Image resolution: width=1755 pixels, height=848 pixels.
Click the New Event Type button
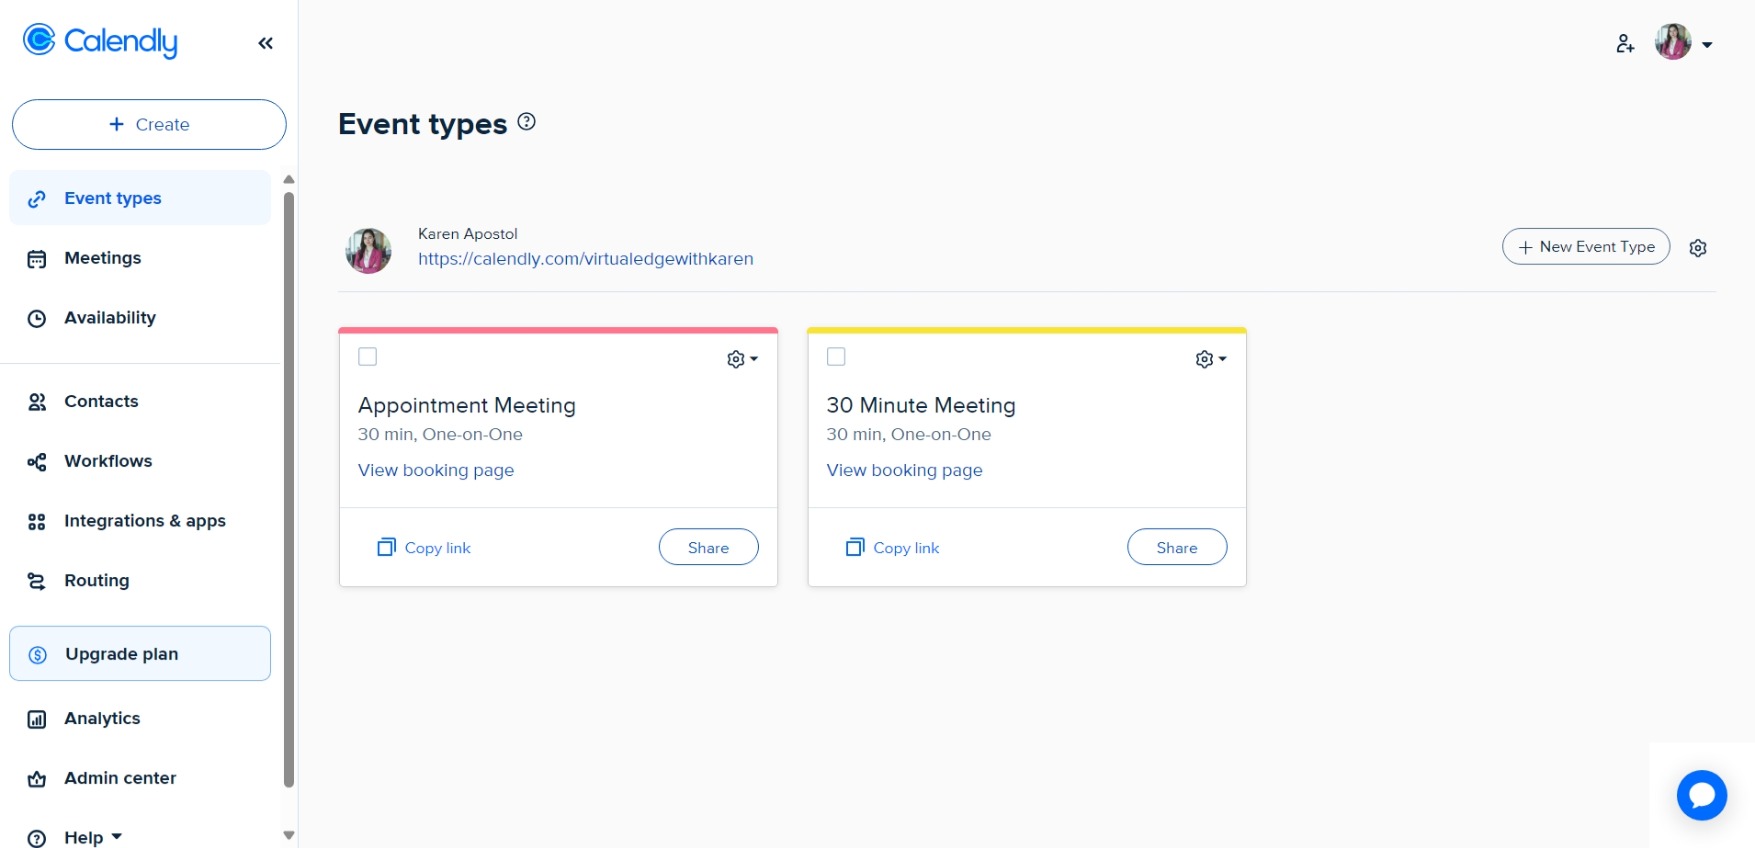click(x=1585, y=247)
